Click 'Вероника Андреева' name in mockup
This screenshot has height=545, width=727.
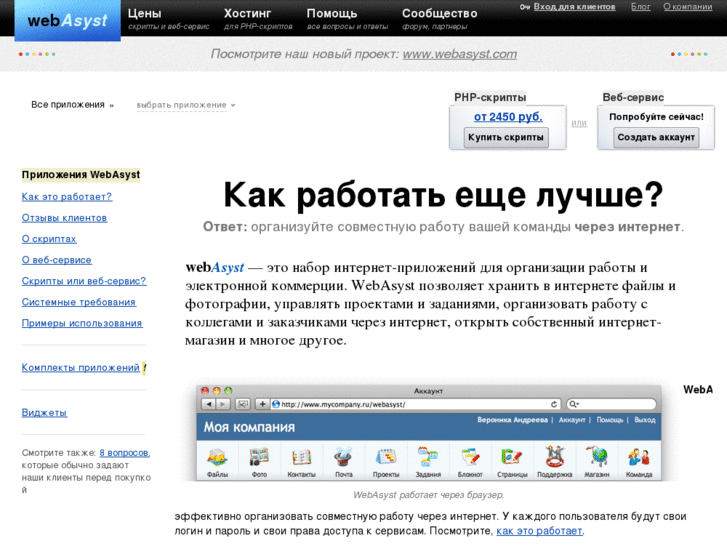tap(512, 420)
